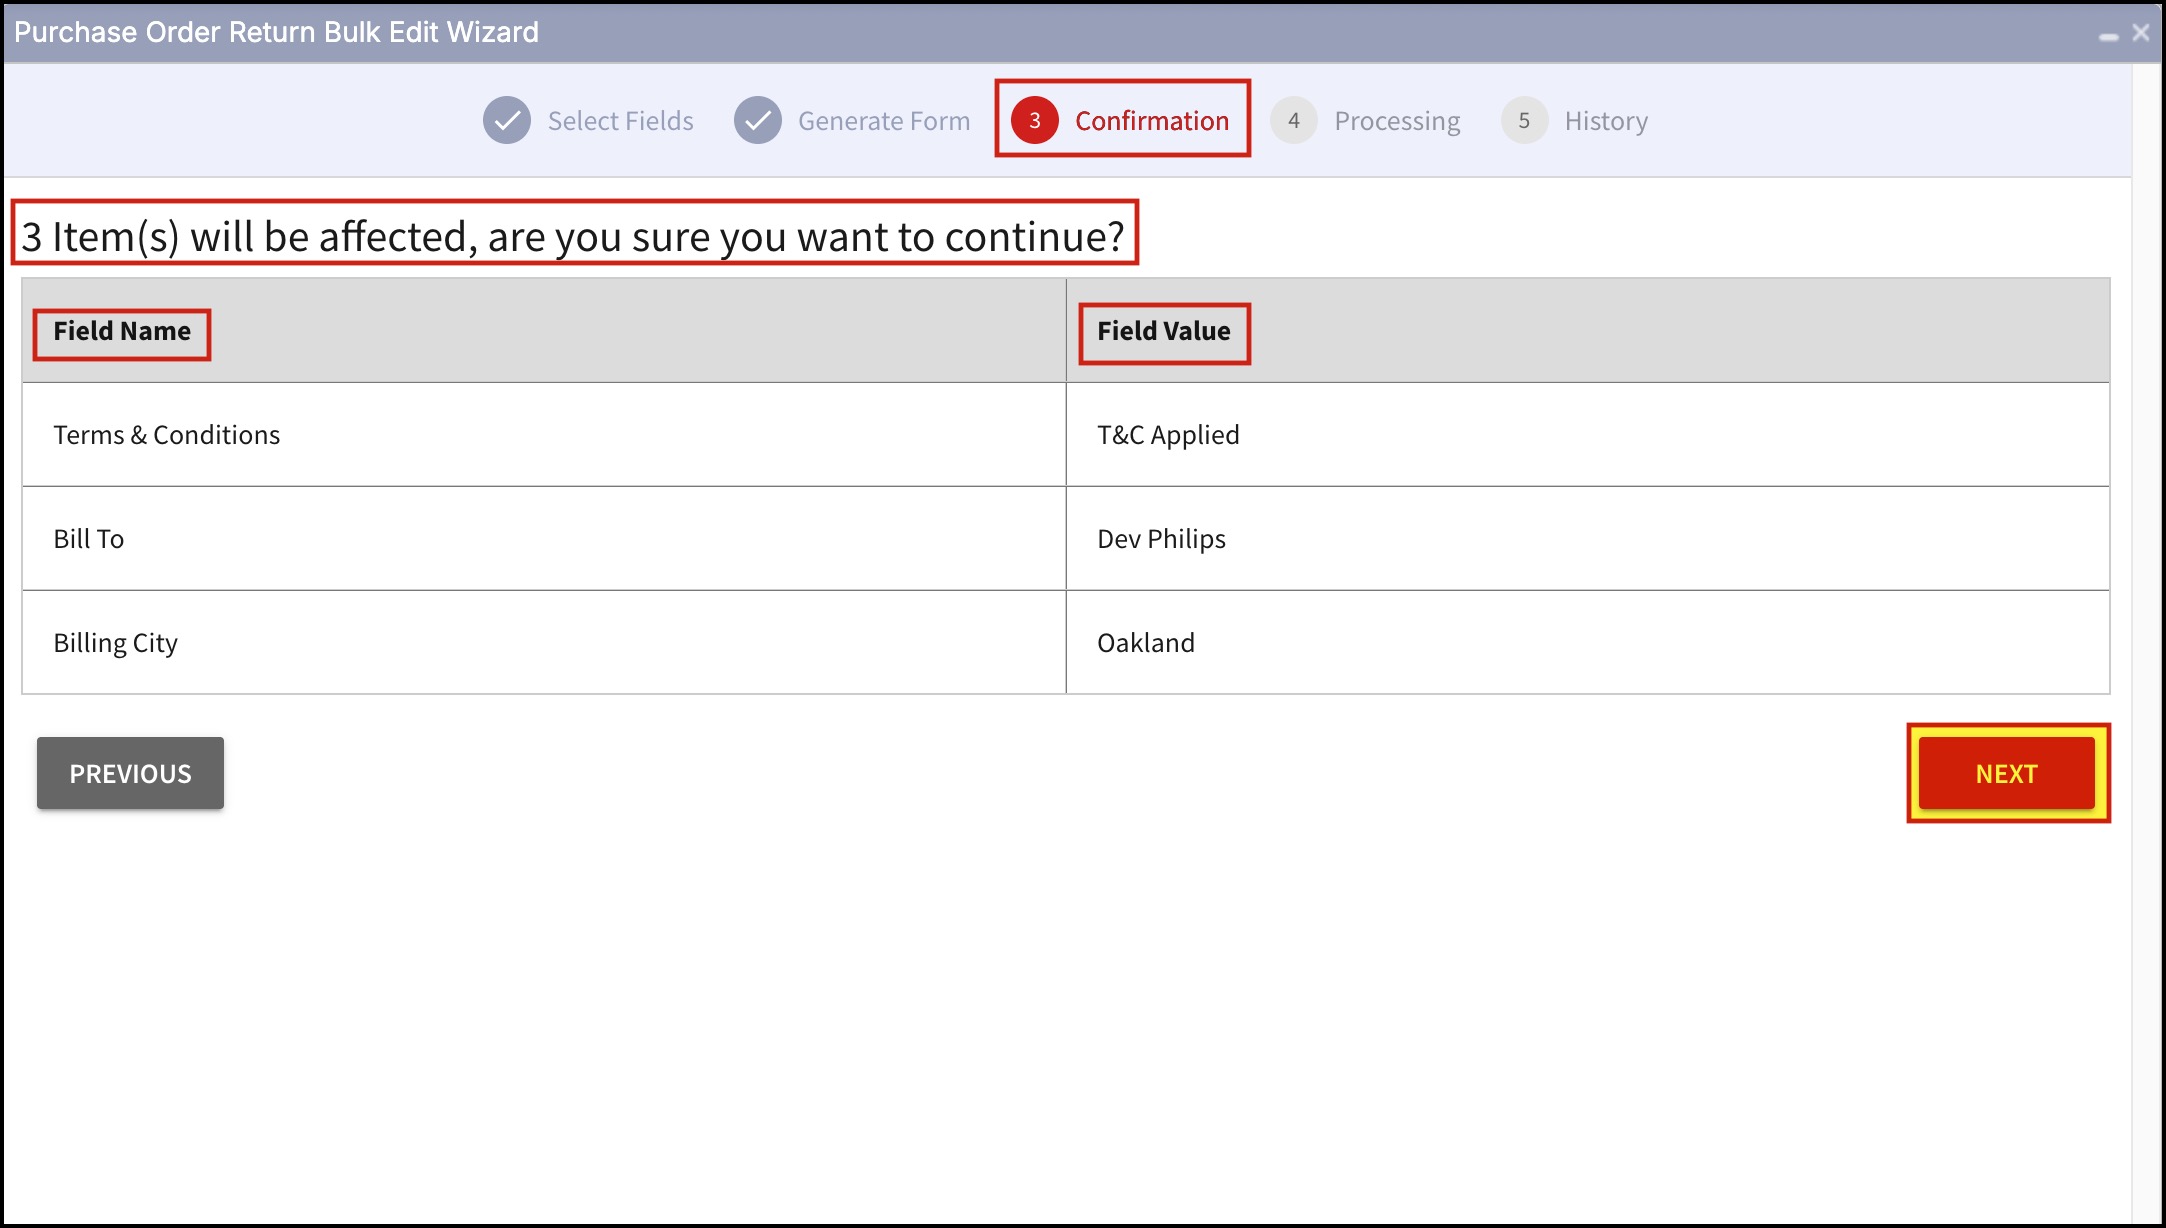
Task: Click the Select Fields checkmark icon
Action: pyautogui.click(x=507, y=121)
